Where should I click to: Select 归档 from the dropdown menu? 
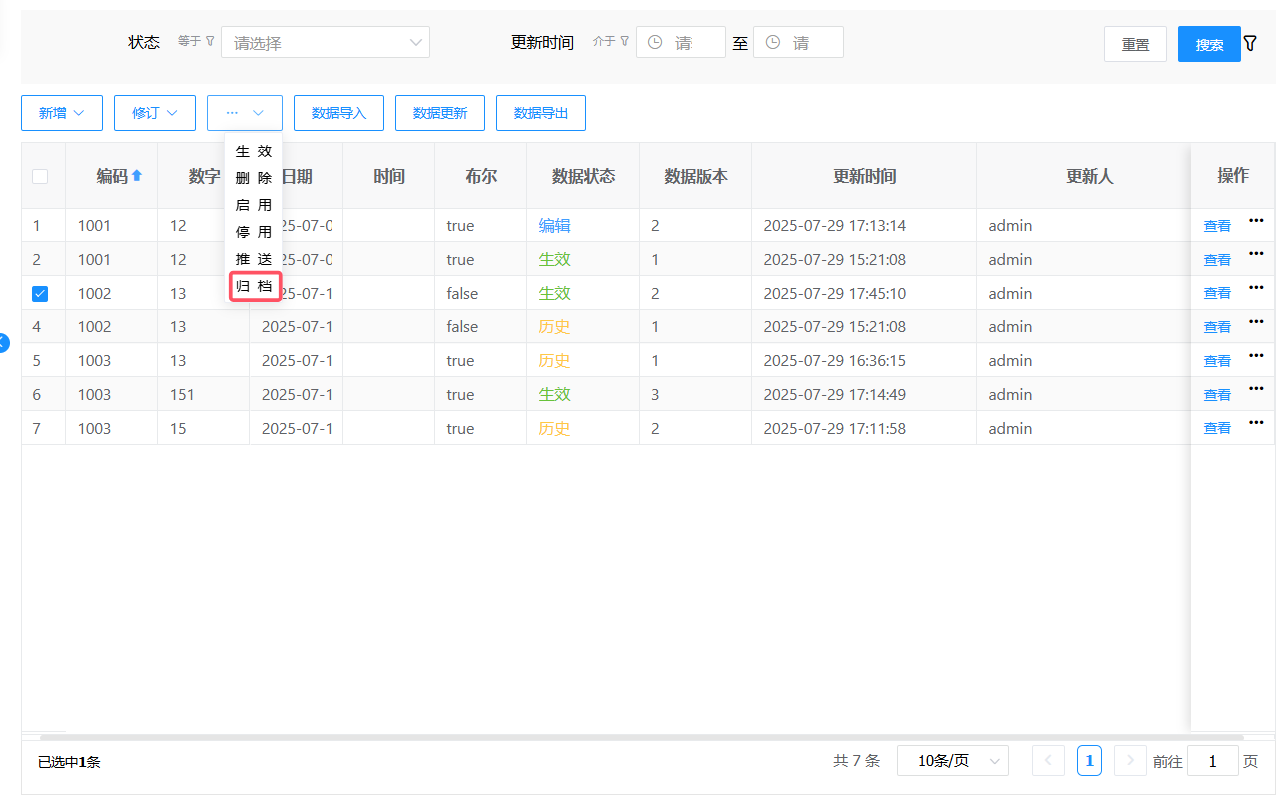[x=254, y=287]
